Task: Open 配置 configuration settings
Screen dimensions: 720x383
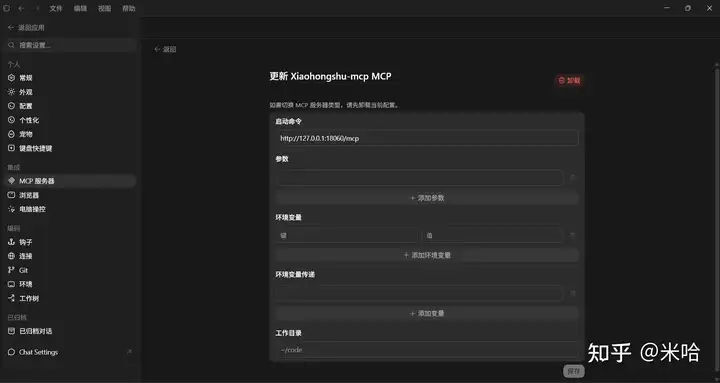Action: point(70,106)
